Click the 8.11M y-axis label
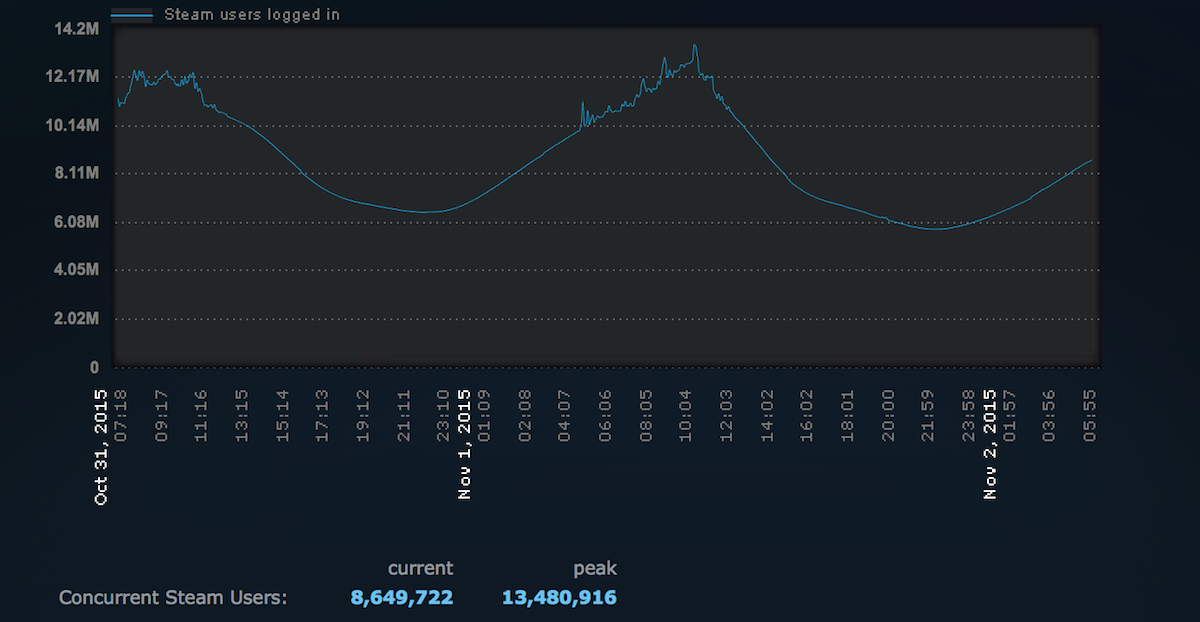The width and height of the screenshot is (1200, 622). [76, 173]
